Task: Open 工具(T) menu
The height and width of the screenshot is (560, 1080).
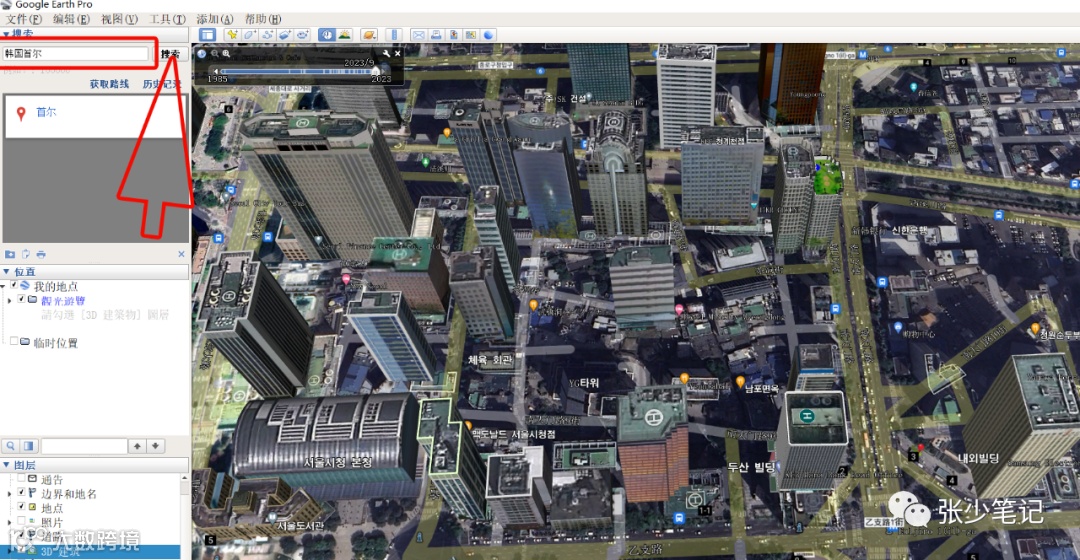Action: coord(167,19)
